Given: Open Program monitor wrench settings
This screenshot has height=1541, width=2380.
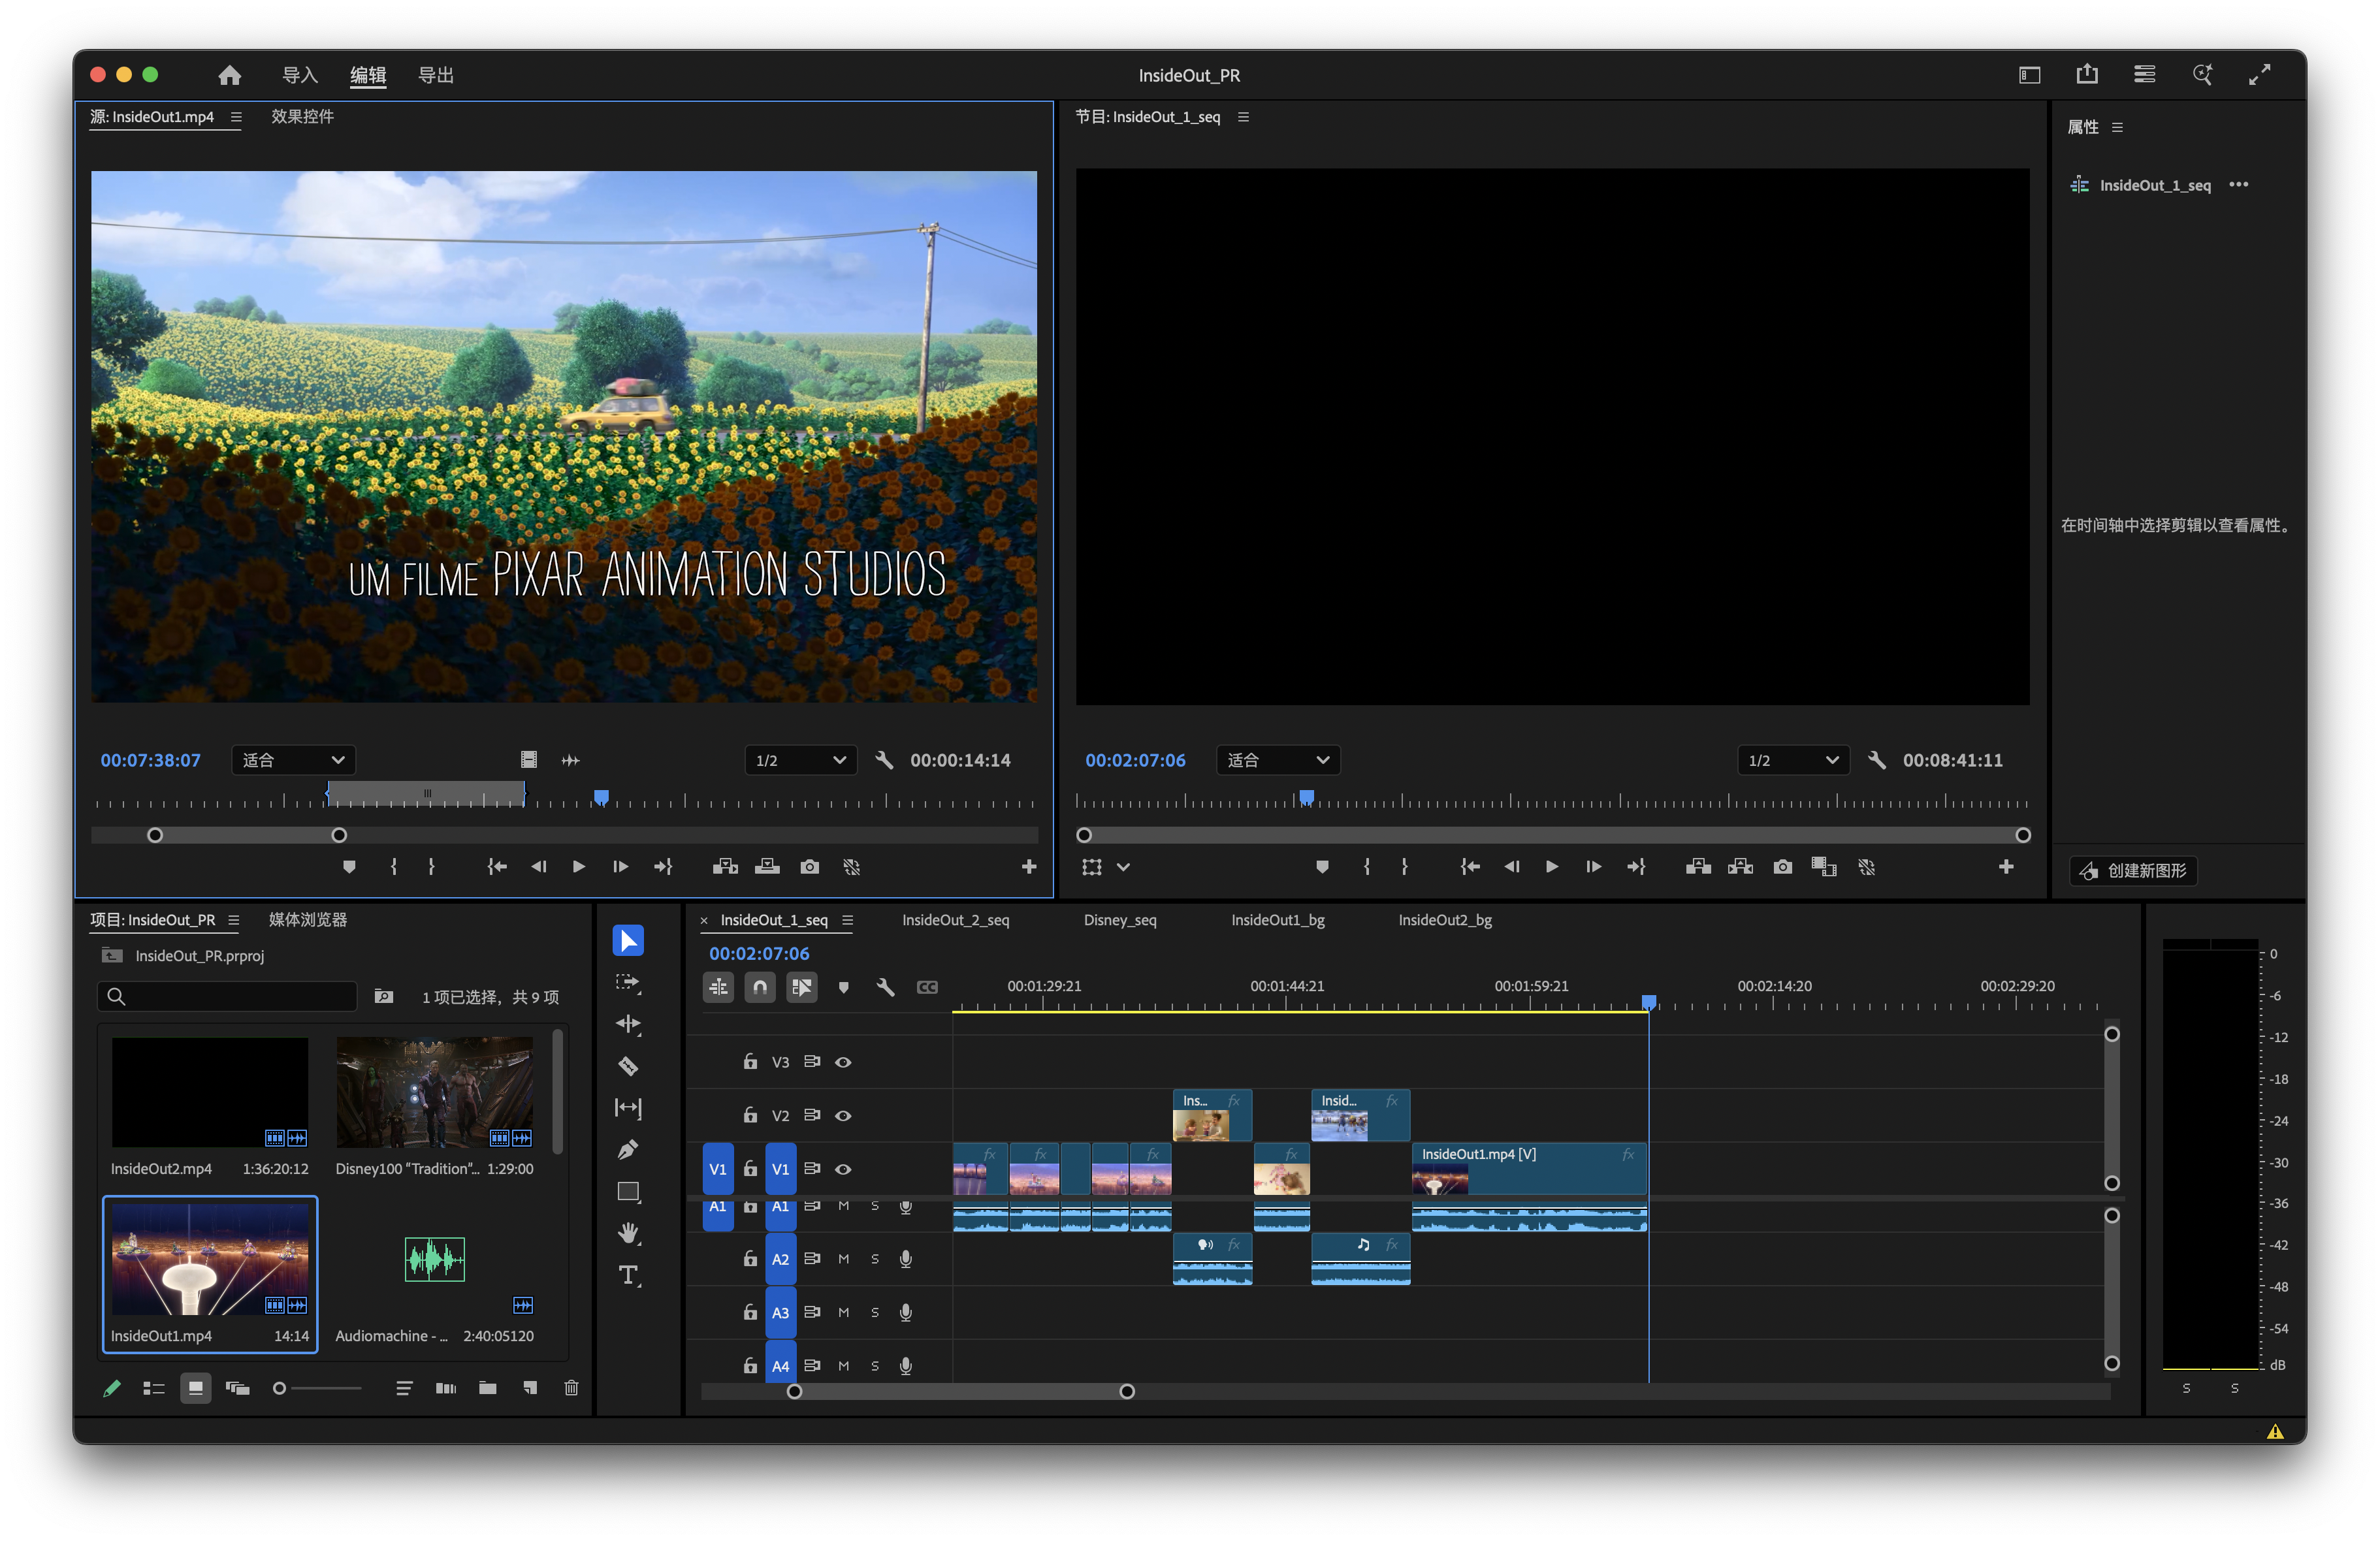Looking at the screenshot, I should (1876, 760).
